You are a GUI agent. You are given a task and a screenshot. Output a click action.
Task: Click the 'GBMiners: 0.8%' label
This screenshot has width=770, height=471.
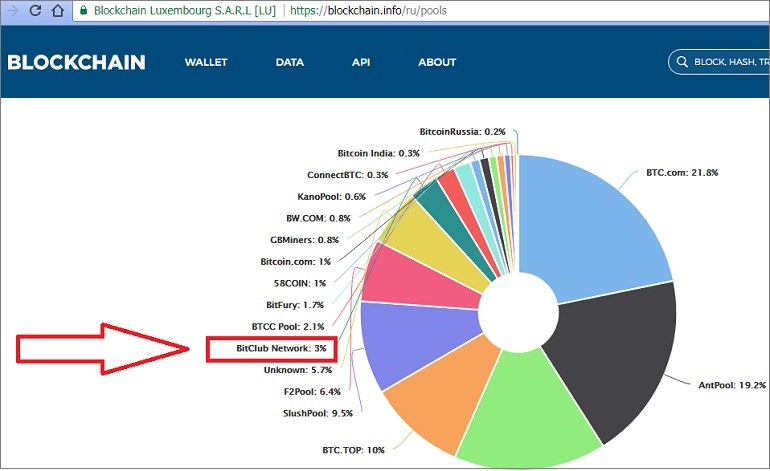point(304,240)
